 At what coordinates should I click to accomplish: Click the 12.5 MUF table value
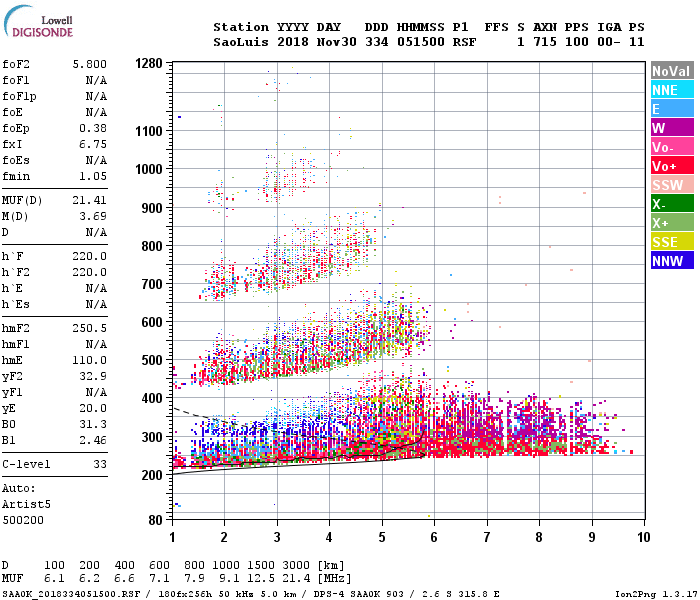click(x=261, y=579)
